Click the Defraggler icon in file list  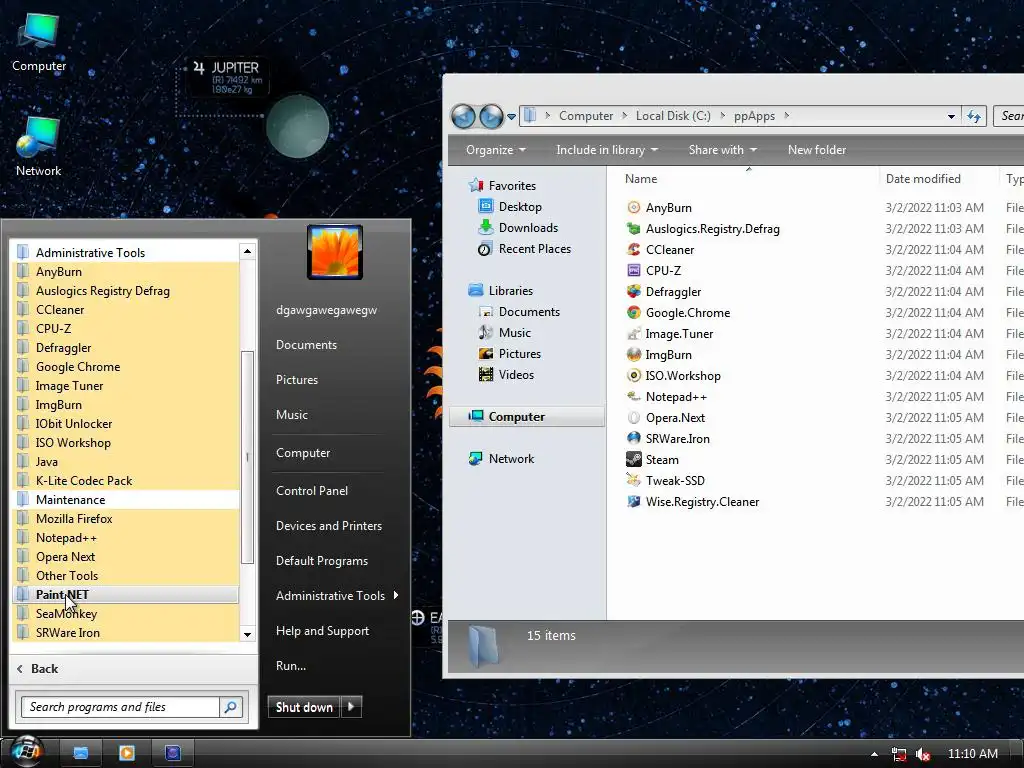tap(633, 291)
